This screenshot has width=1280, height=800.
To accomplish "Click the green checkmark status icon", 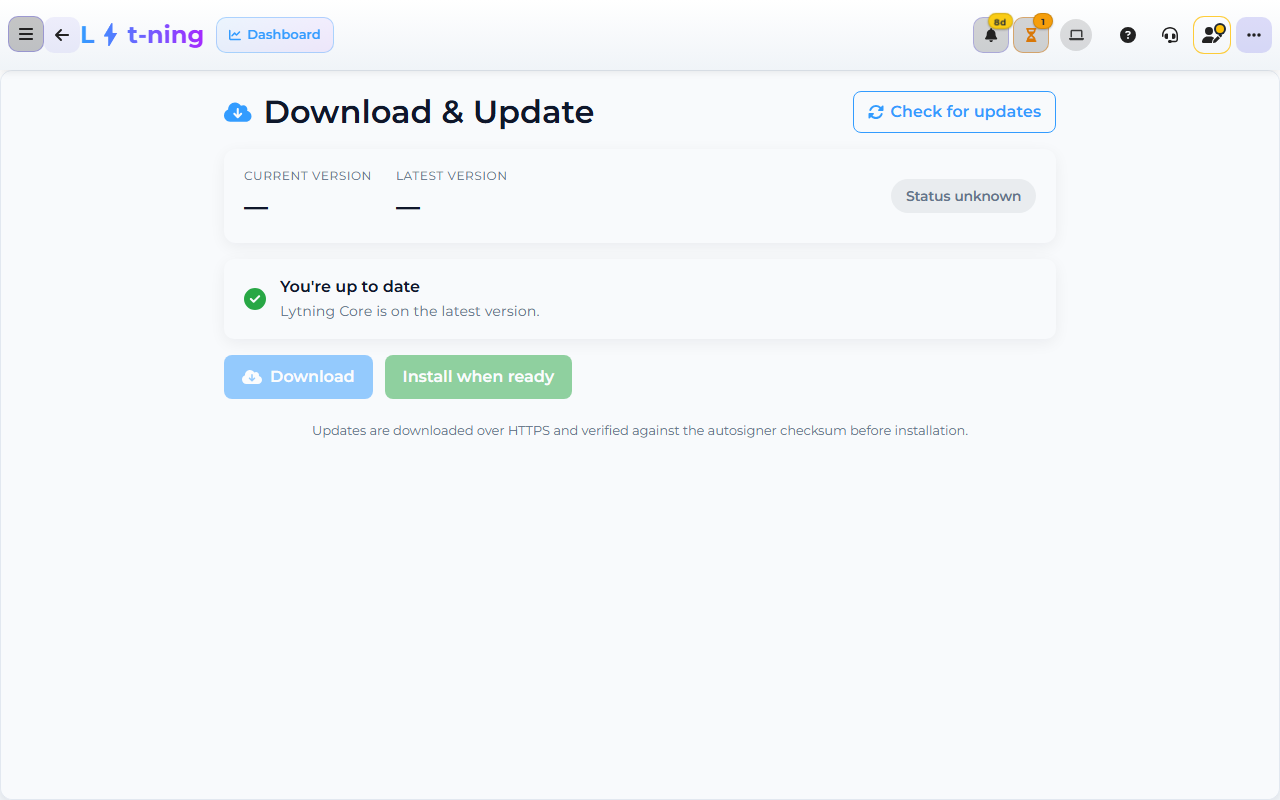I will tap(255, 299).
